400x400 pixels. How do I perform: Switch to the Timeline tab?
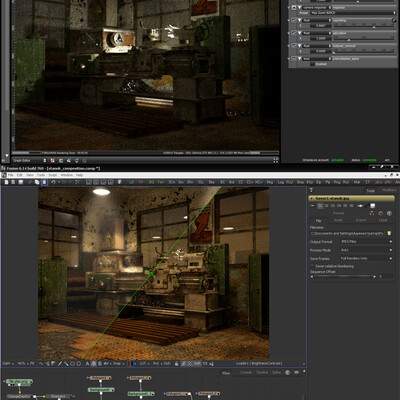262,373
